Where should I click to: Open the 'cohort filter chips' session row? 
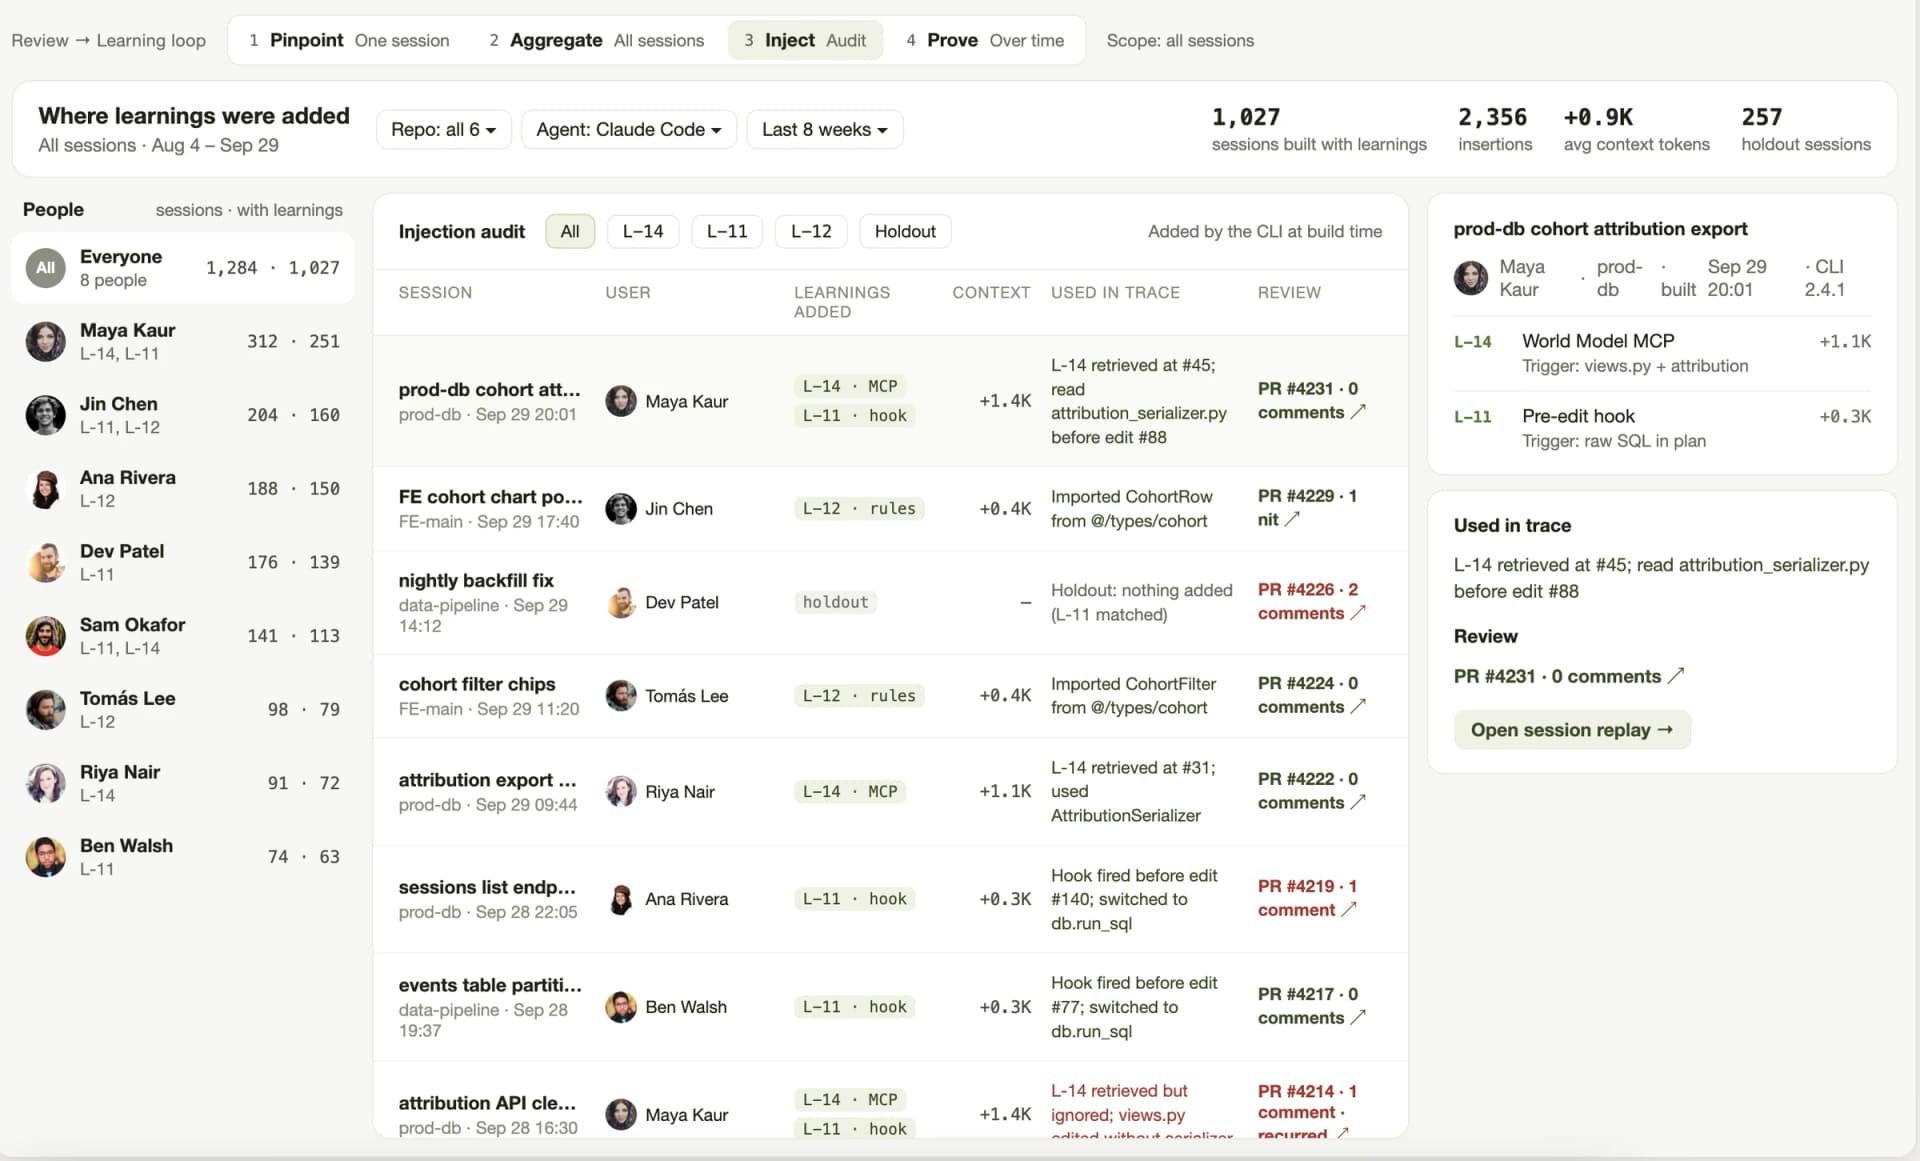890,696
